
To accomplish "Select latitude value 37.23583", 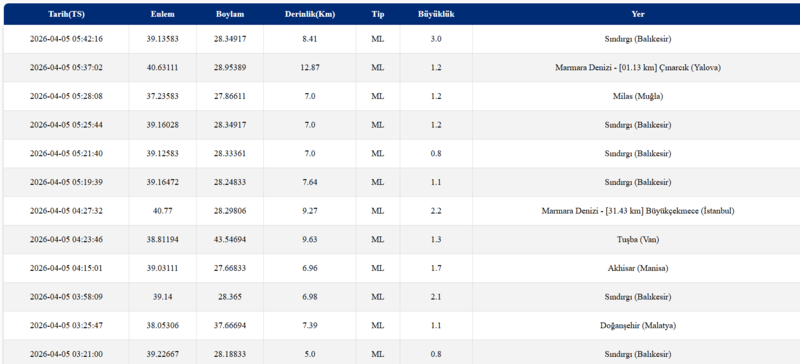I will pos(163,96).
